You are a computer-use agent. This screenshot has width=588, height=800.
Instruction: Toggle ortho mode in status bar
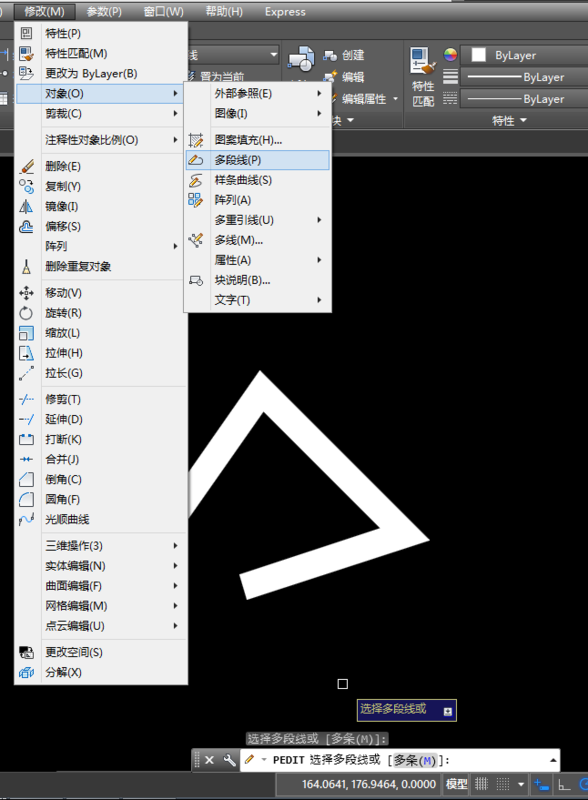coord(564,784)
